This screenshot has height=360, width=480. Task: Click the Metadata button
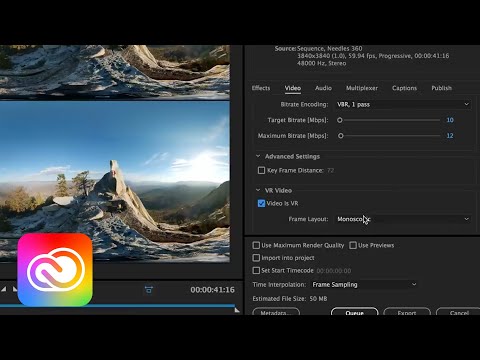coord(276,312)
